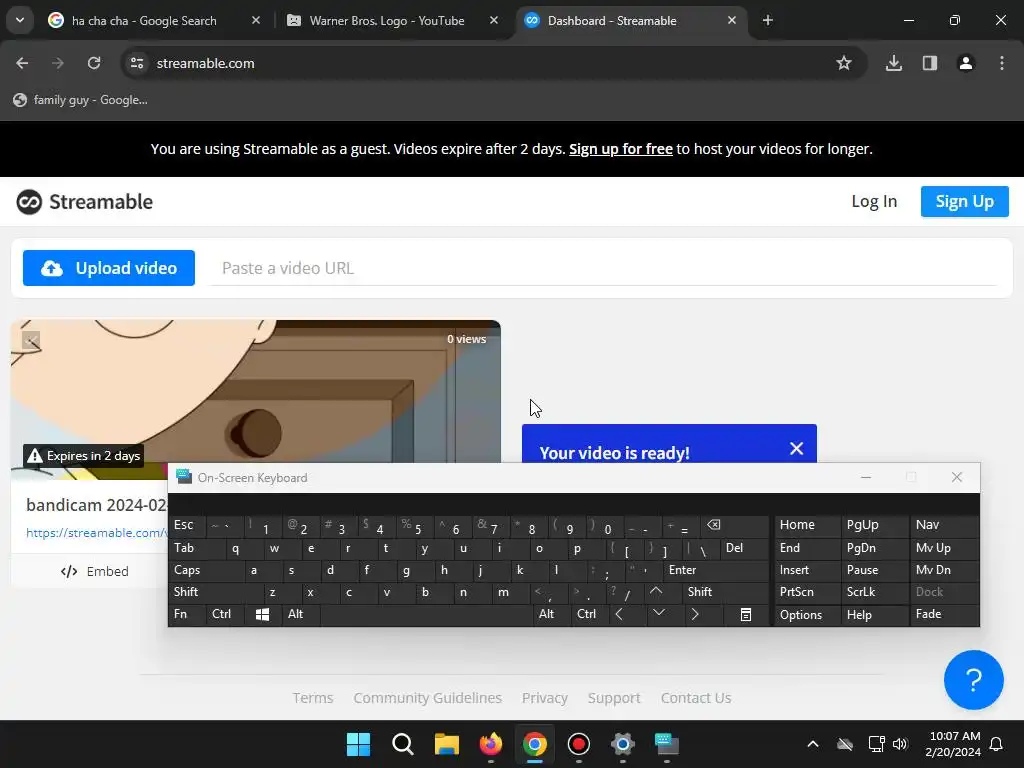Click the Enter key on On-Screen Keyboard
This screenshot has height=768, width=1024.
715,570
